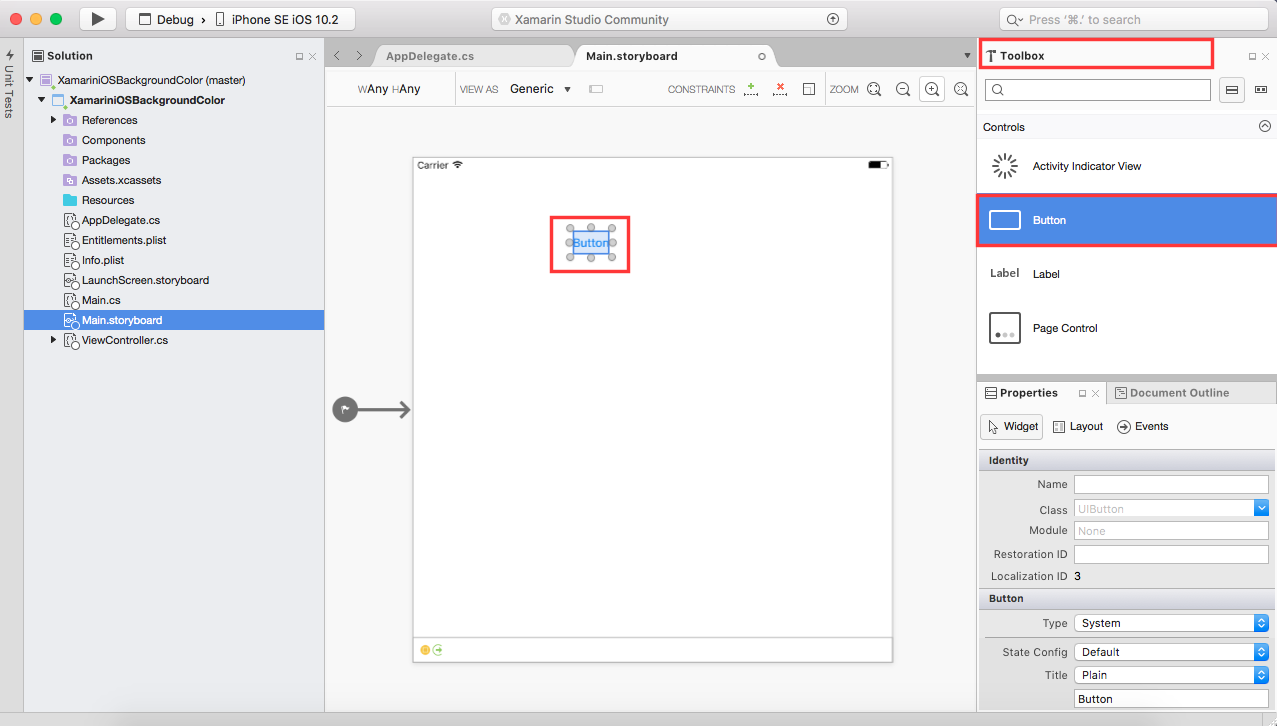Screen dimensions: 1277x726
Task: Auto-hide the Toolbox pad
Action: 1252,57
